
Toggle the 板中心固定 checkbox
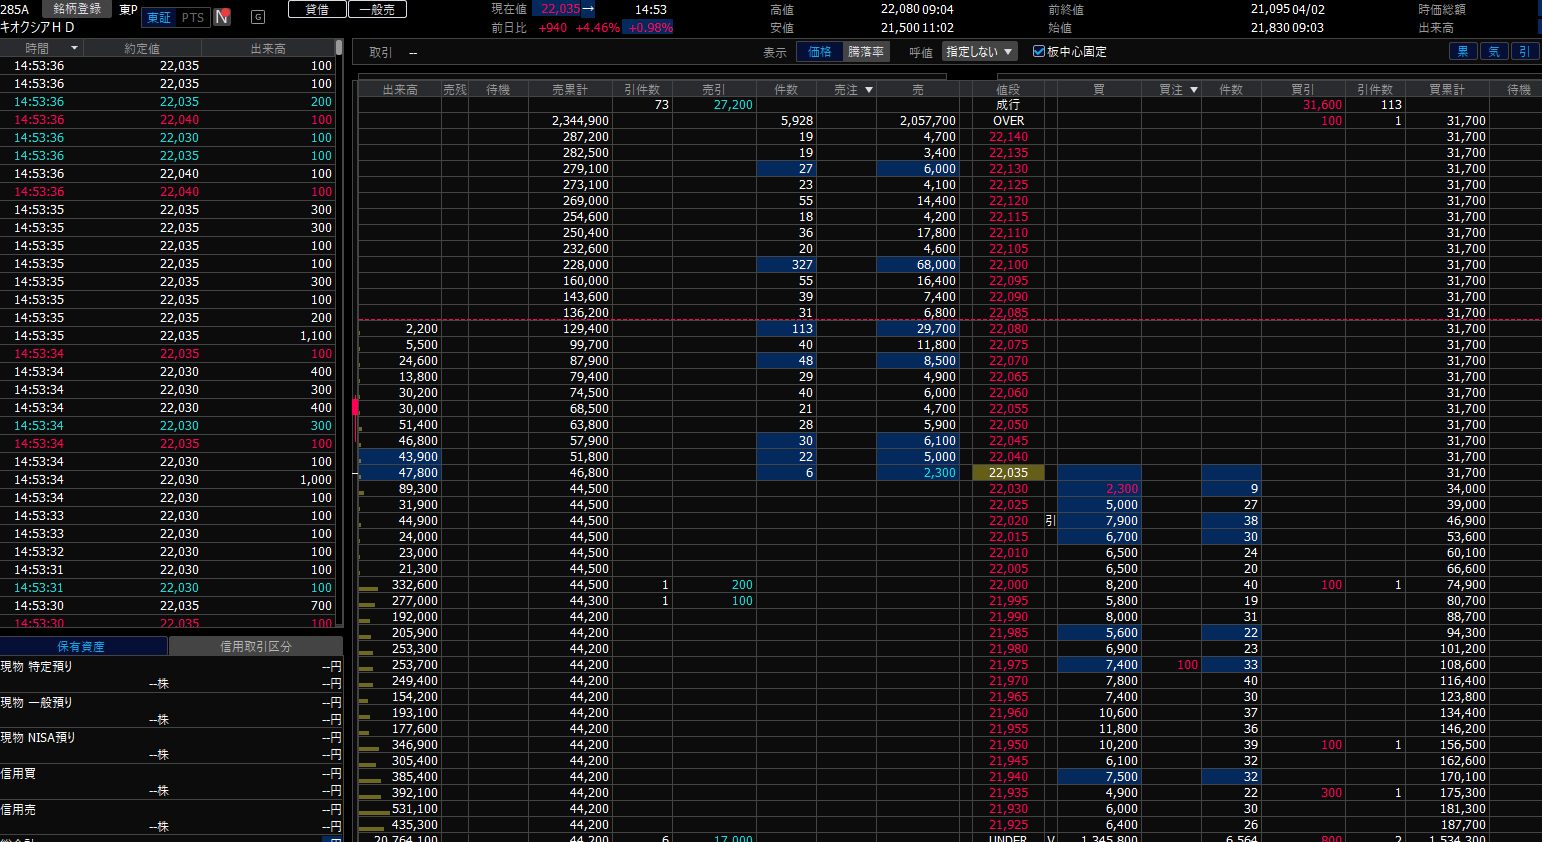click(1039, 52)
